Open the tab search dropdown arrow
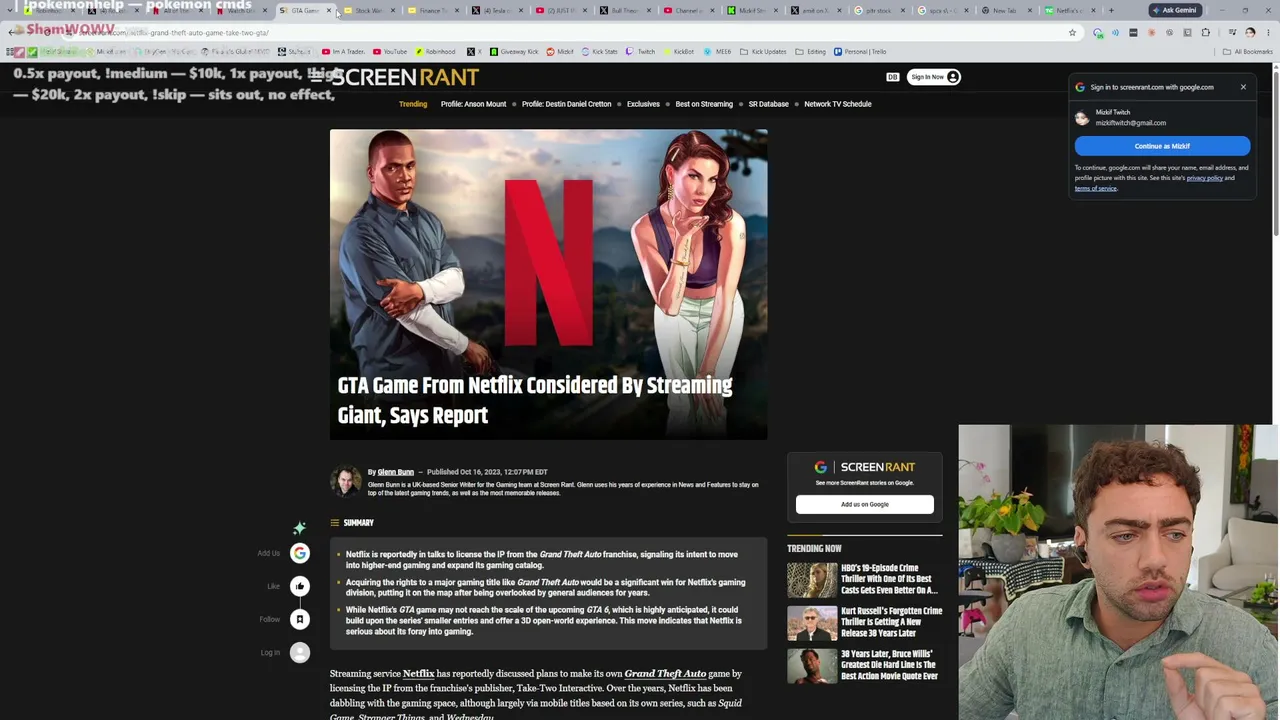 click(12, 10)
